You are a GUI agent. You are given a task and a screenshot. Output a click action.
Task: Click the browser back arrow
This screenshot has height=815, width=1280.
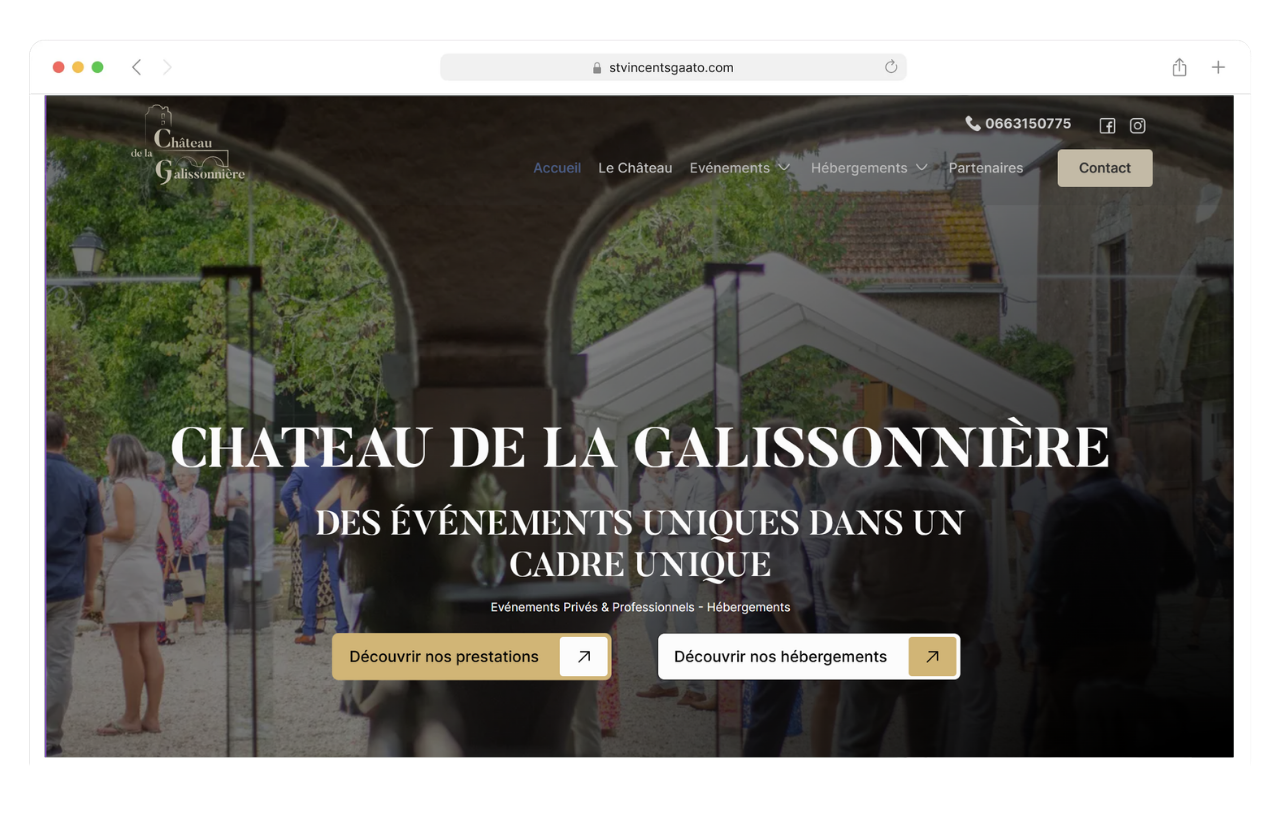pos(136,66)
